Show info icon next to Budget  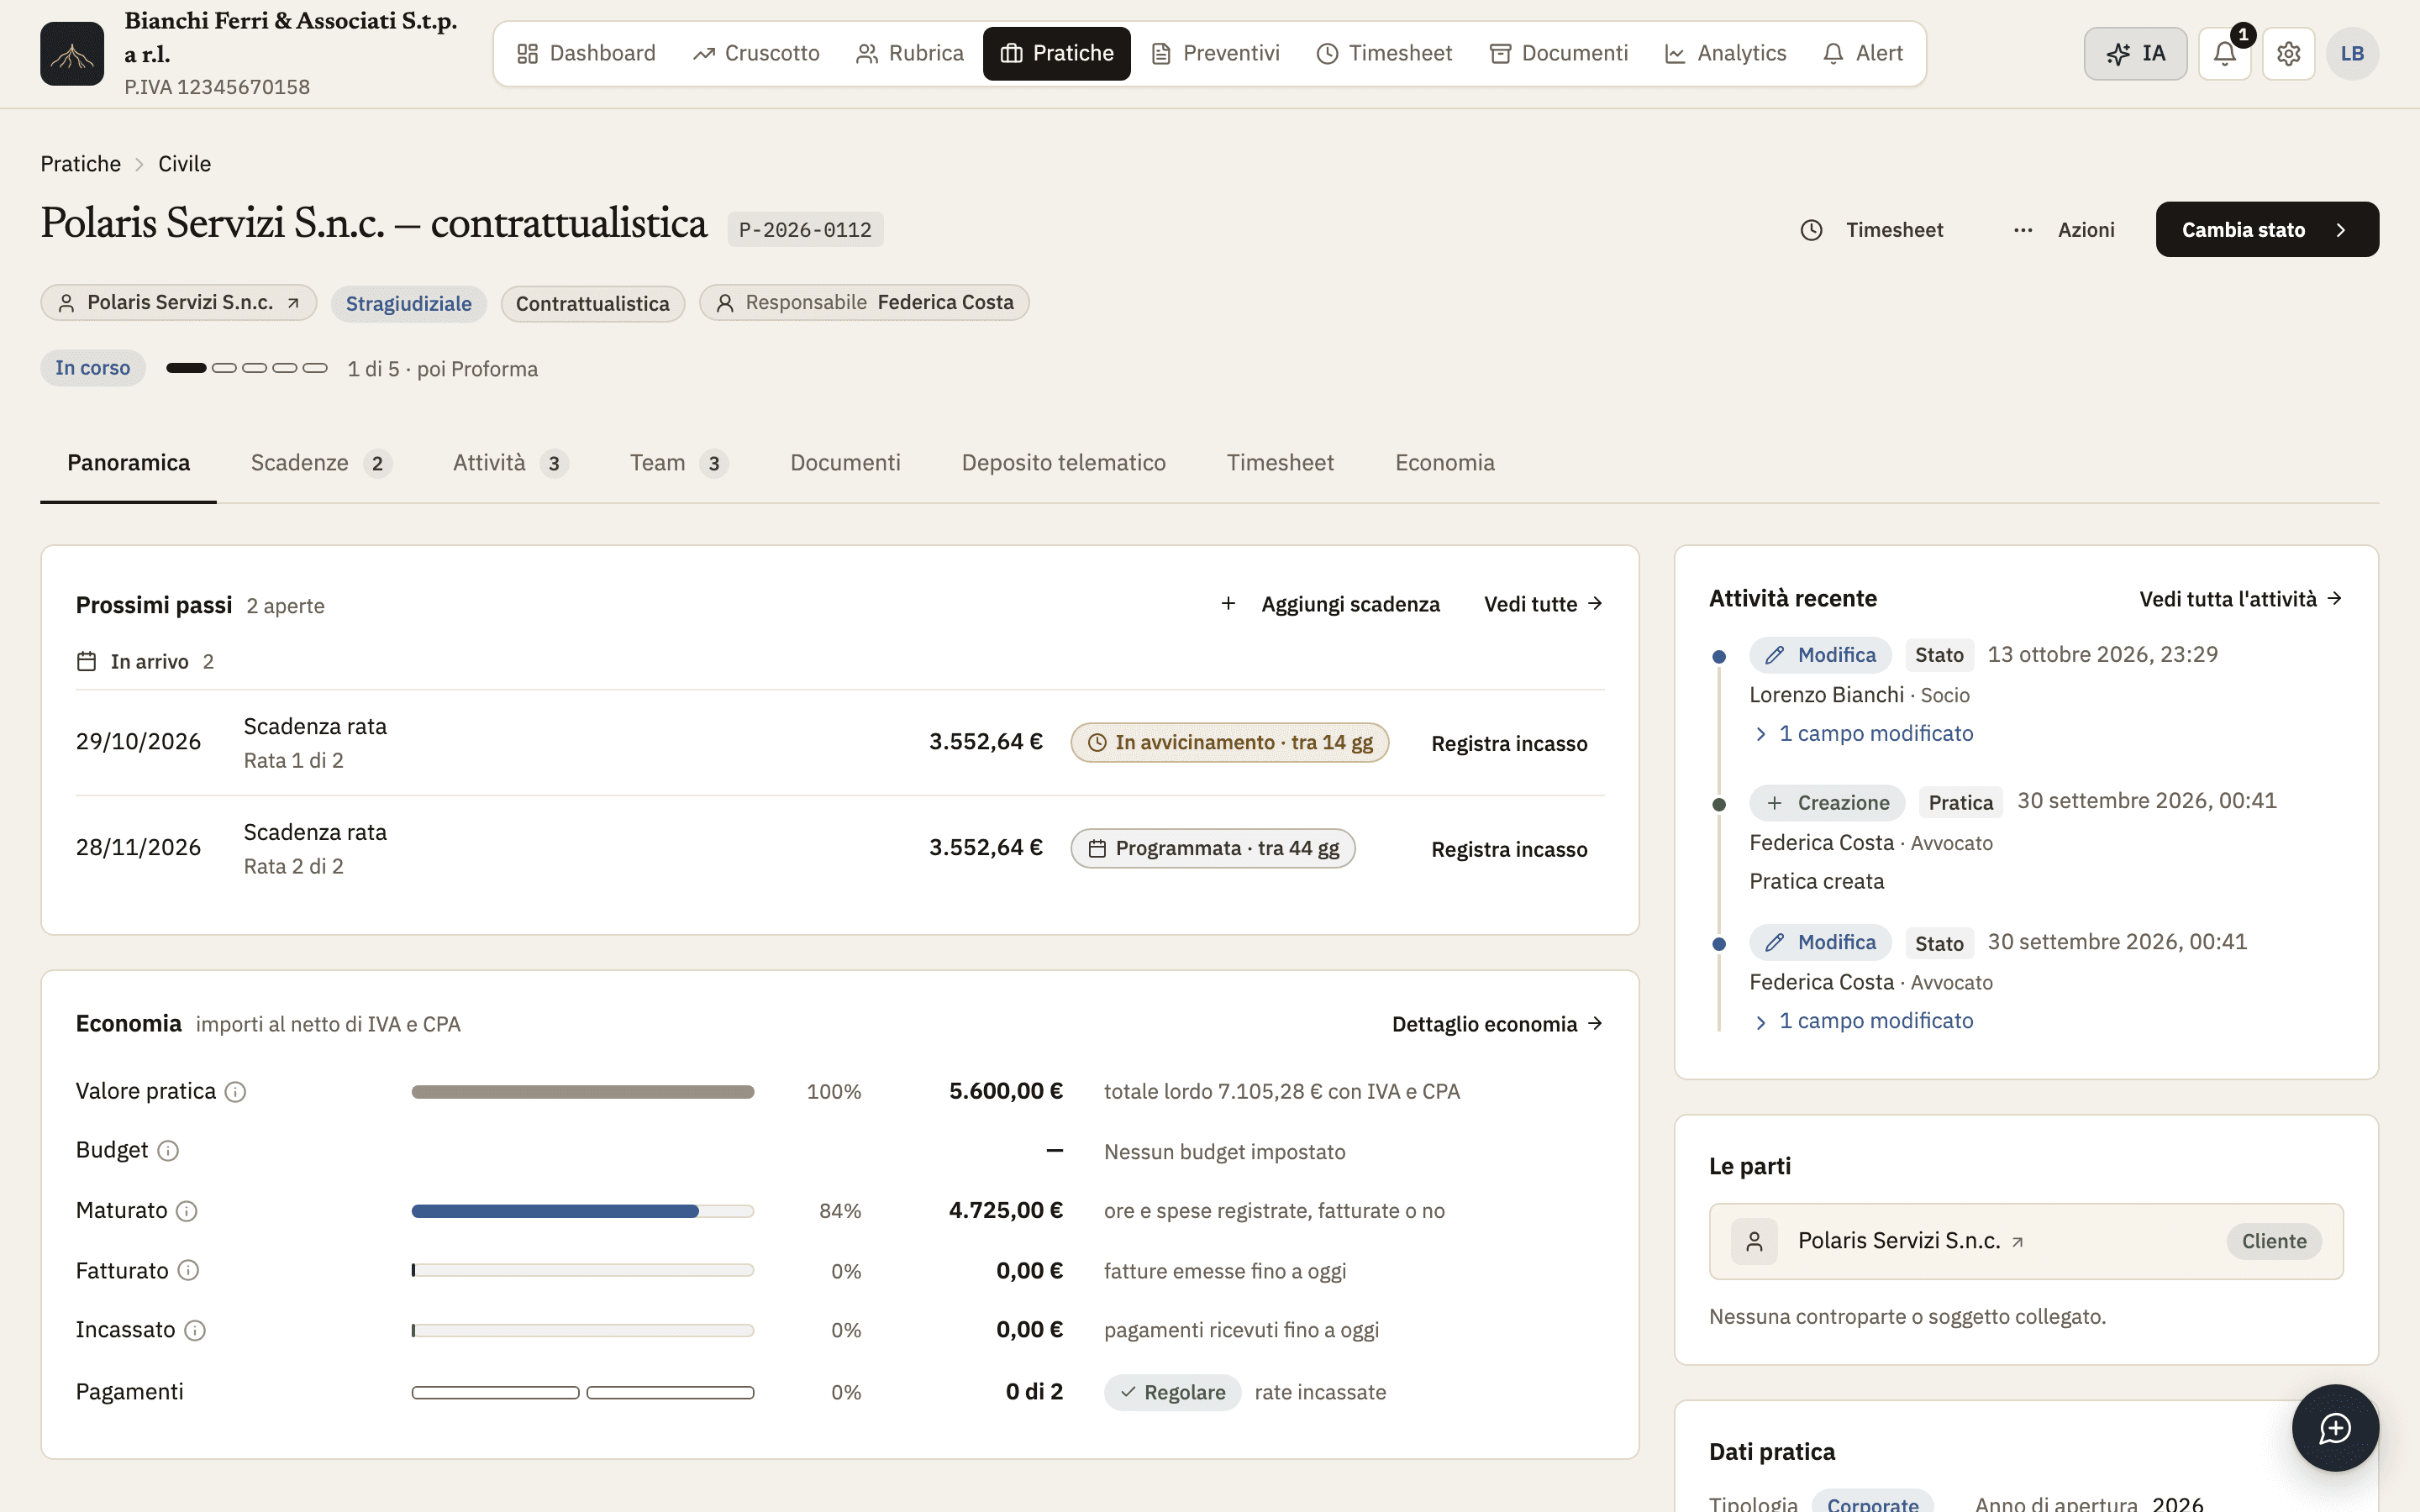(168, 1151)
